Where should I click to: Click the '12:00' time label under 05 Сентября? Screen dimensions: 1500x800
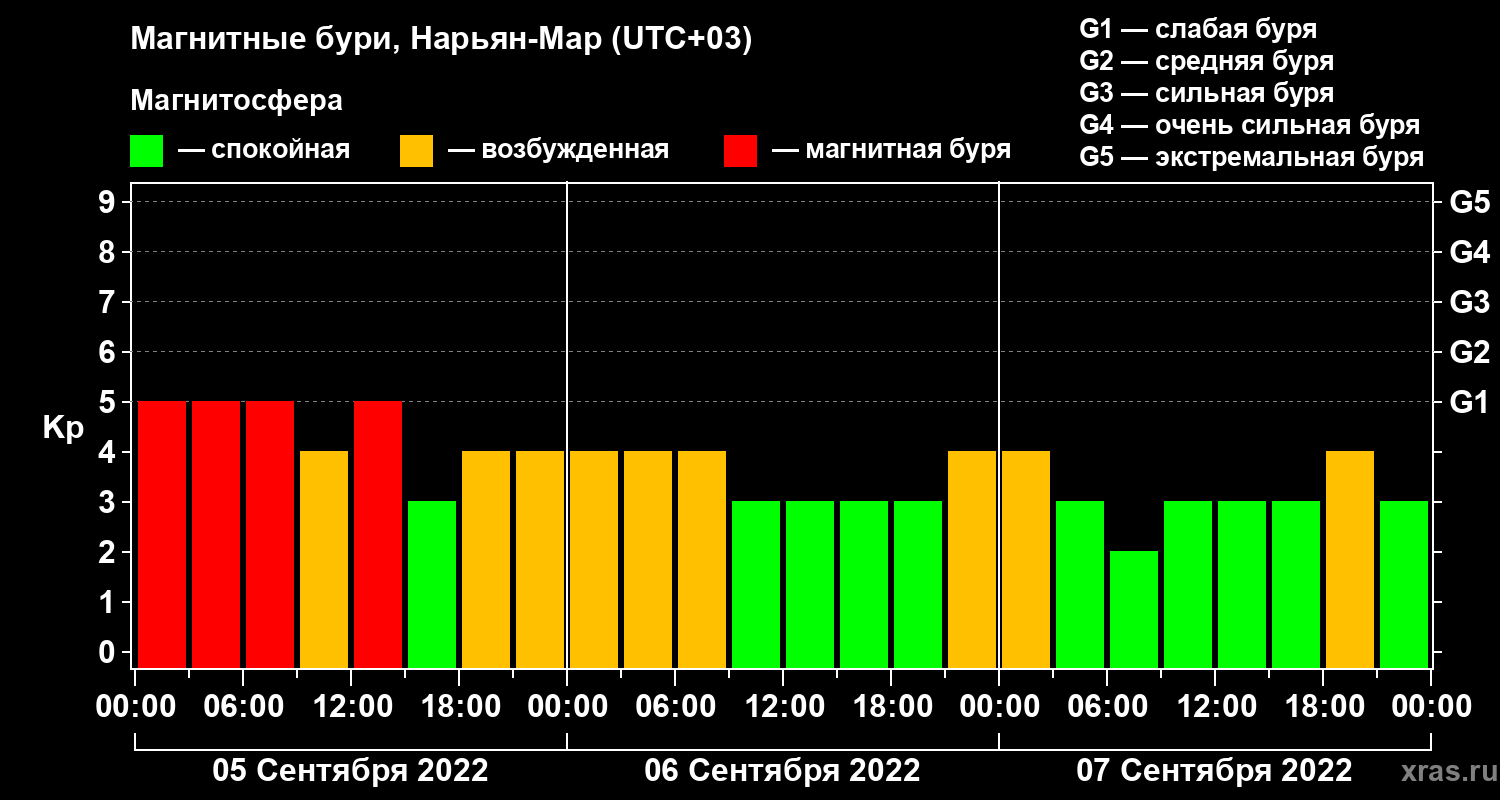click(351, 707)
